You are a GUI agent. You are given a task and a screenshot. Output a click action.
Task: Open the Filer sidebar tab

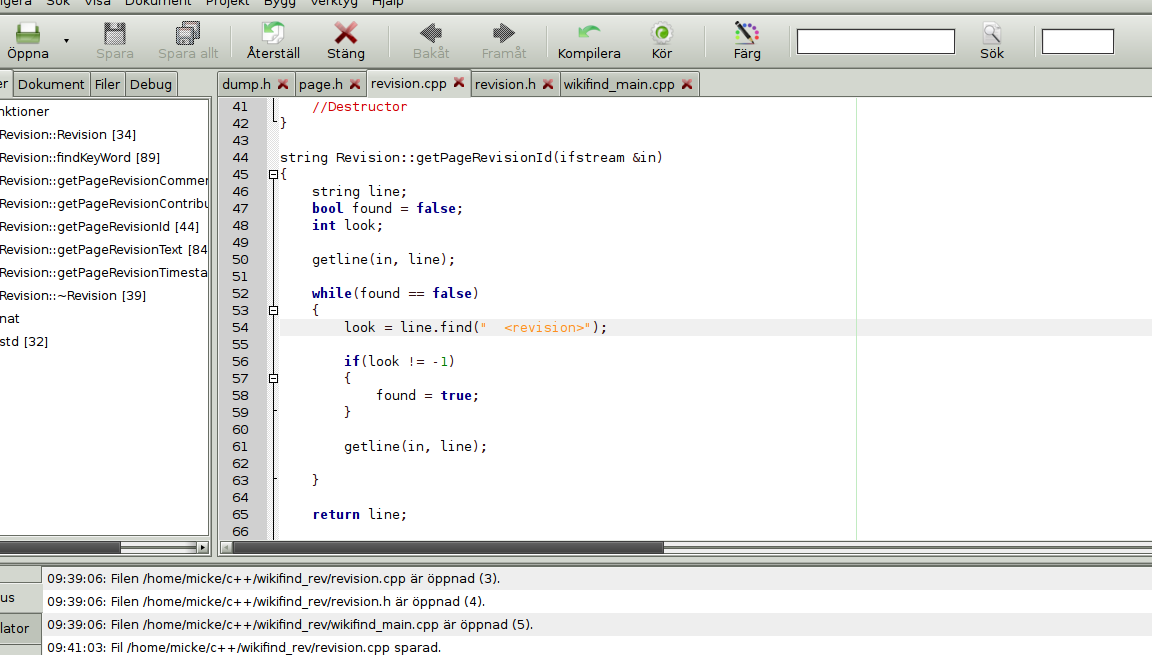(107, 84)
